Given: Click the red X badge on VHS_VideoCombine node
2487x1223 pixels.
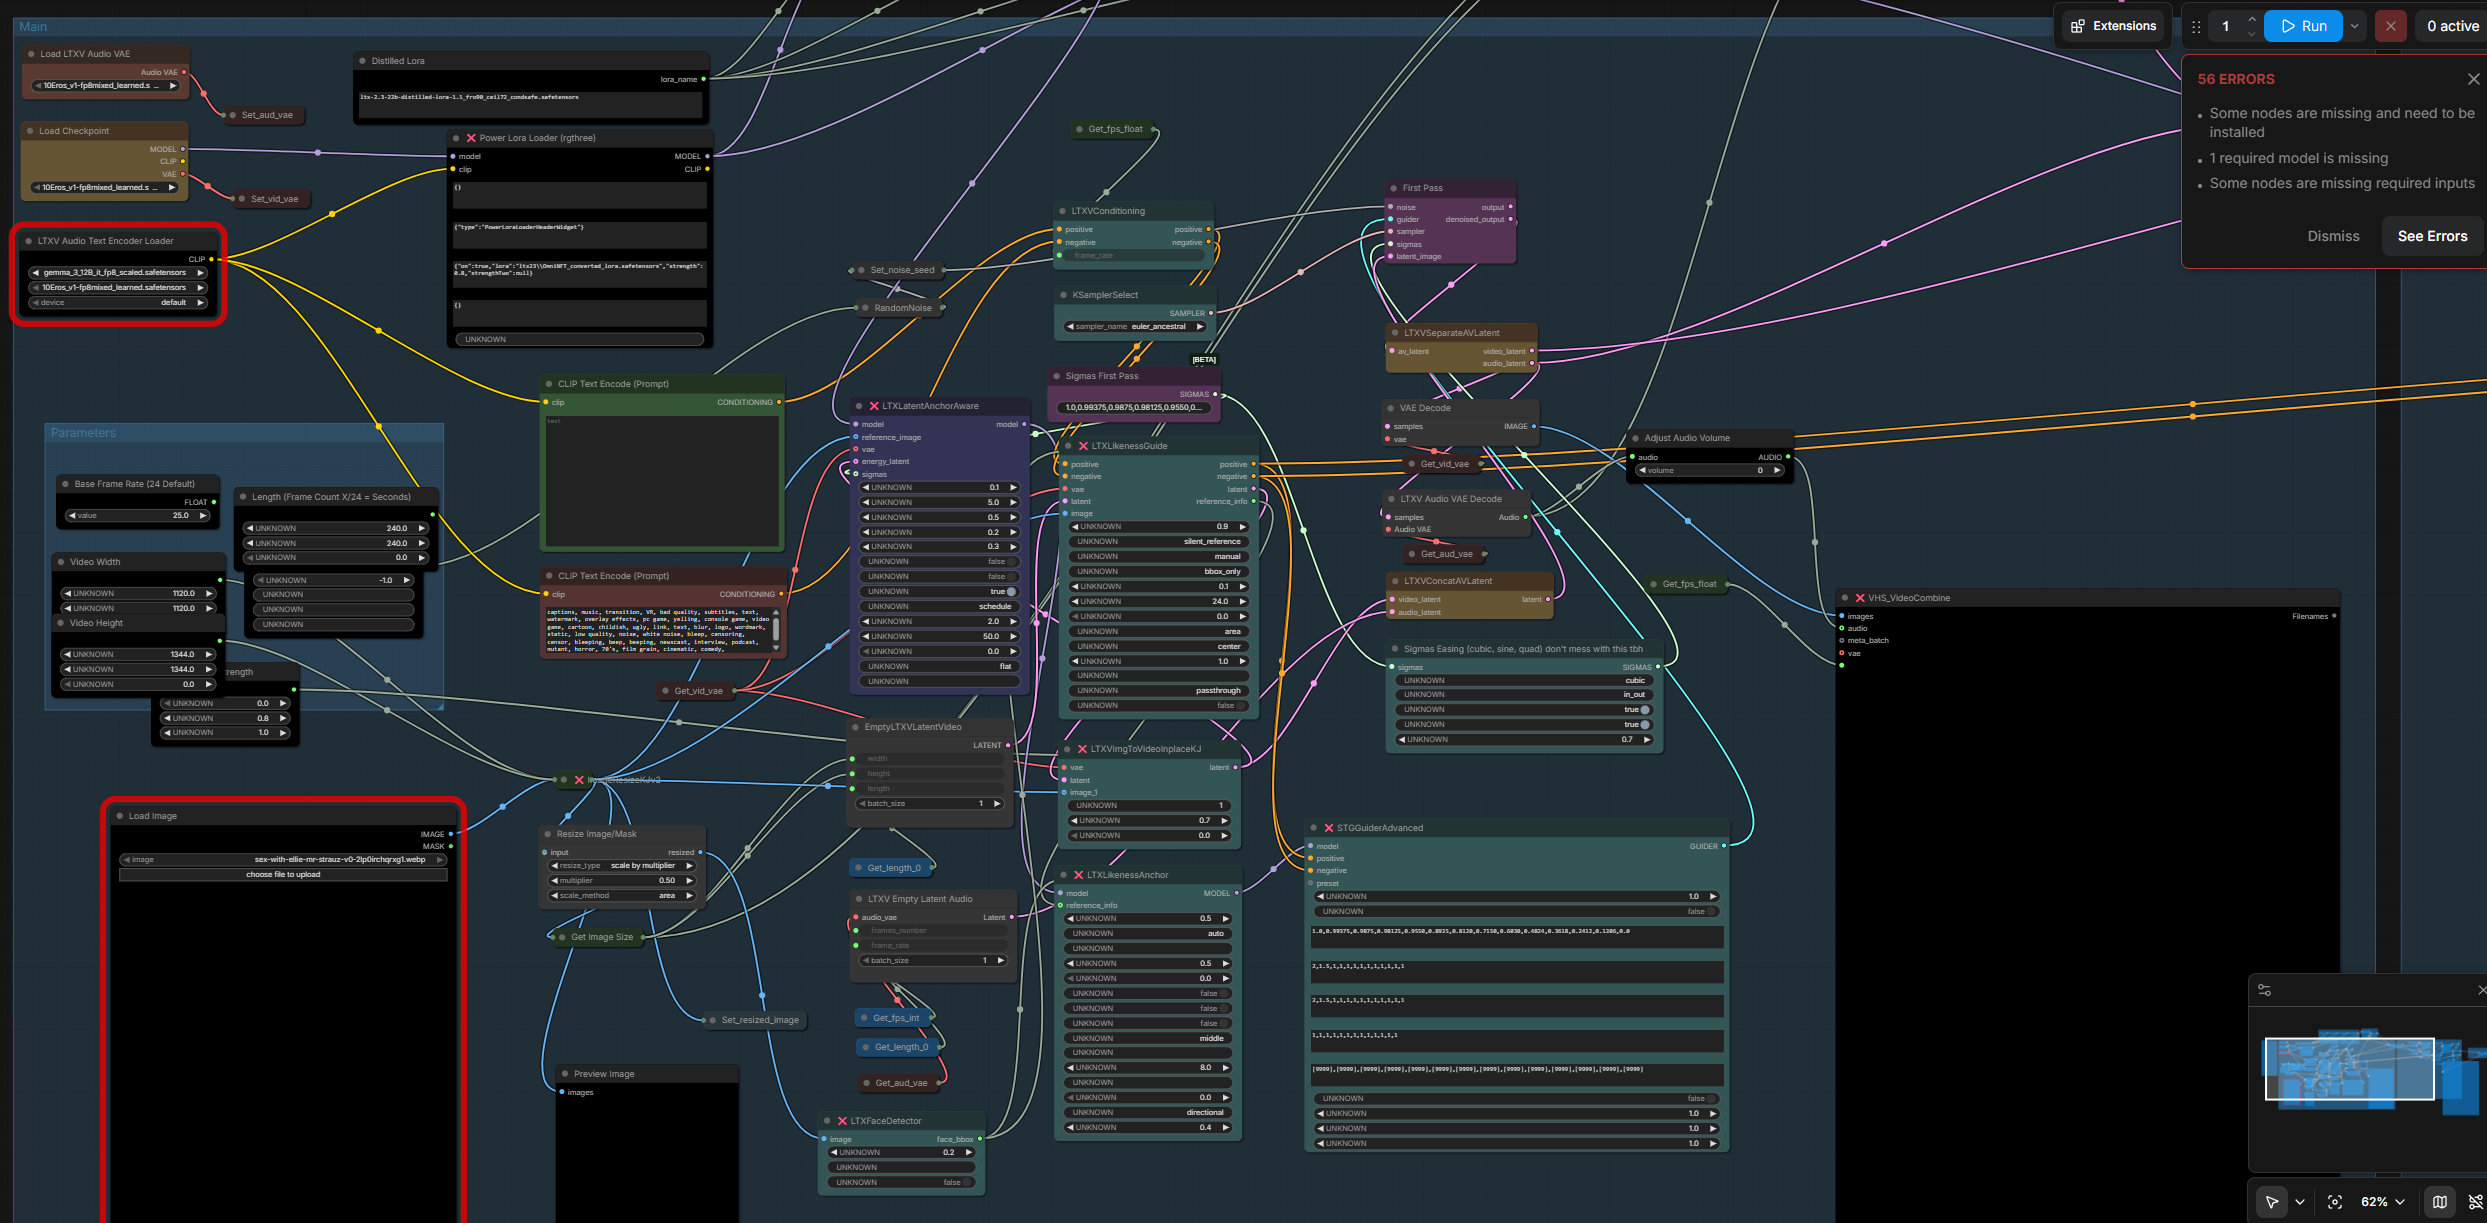Looking at the screenshot, I should click(x=1860, y=598).
